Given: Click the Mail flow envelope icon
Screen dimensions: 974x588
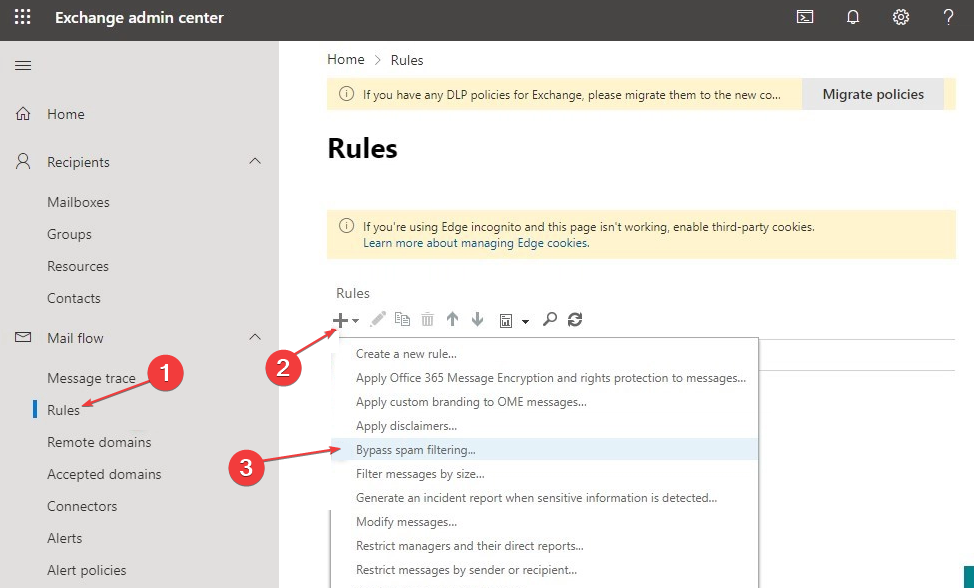Looking at the screenshot, I should [23, 337].
